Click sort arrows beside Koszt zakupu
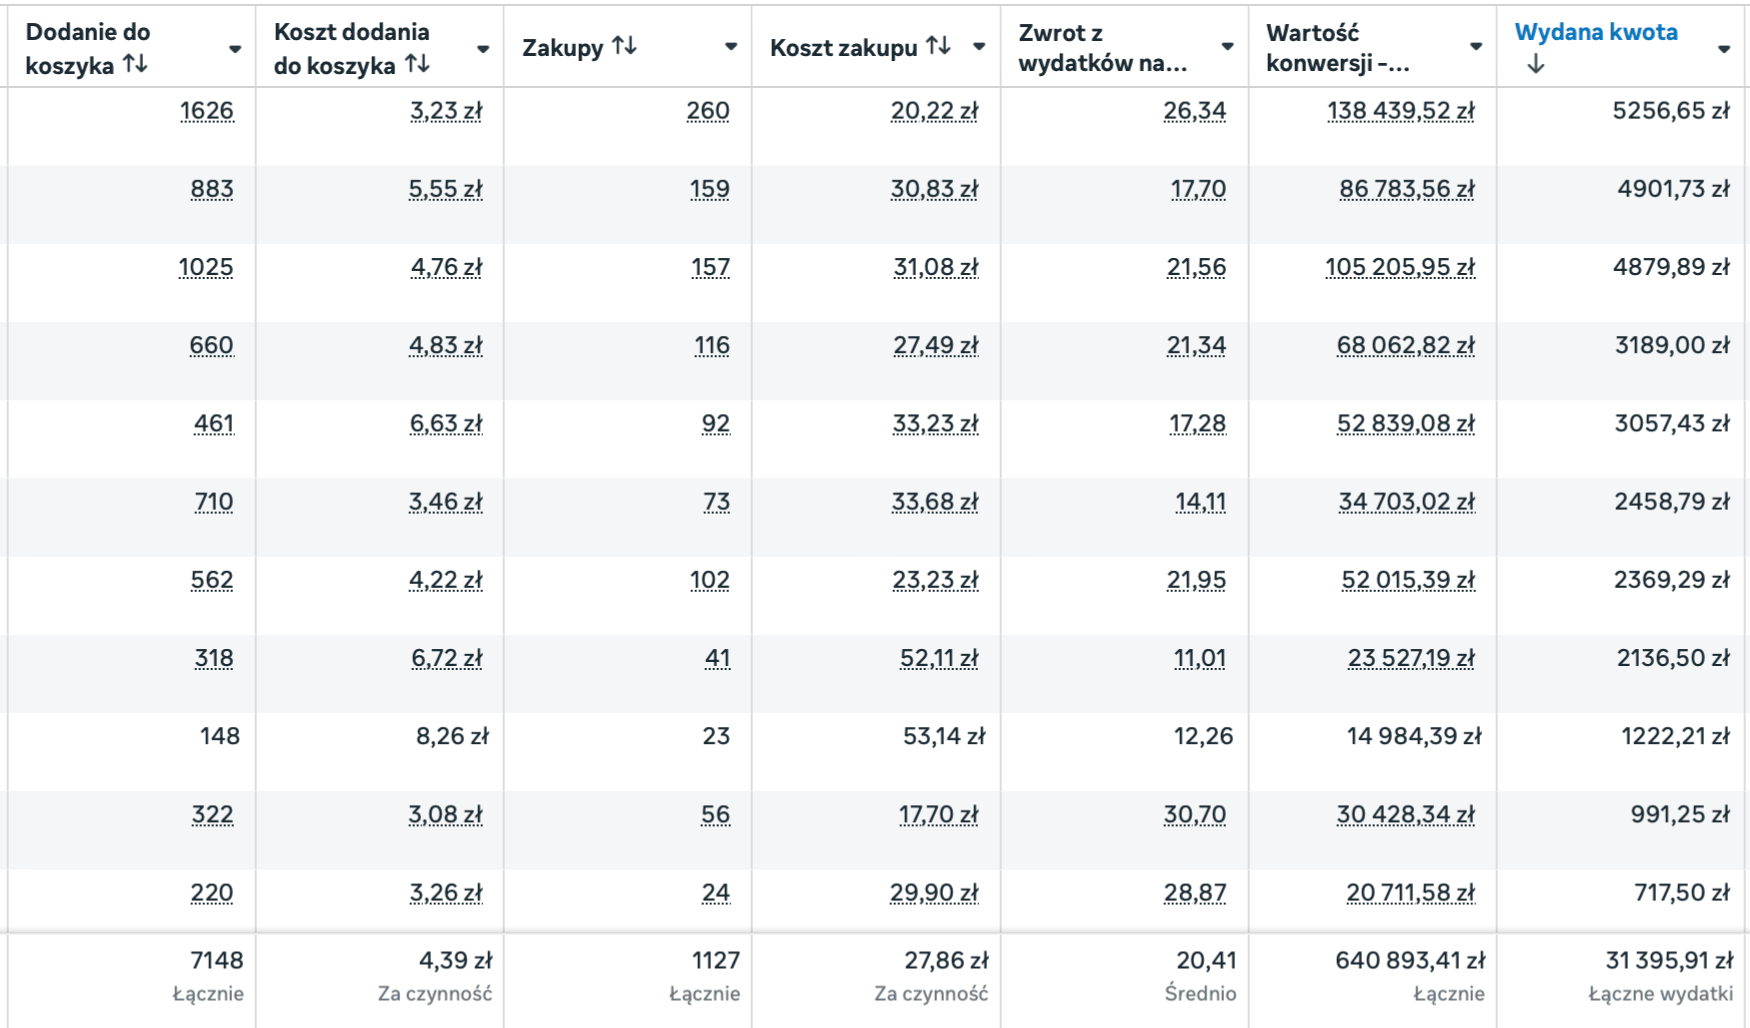 click(x=938, y=46)
